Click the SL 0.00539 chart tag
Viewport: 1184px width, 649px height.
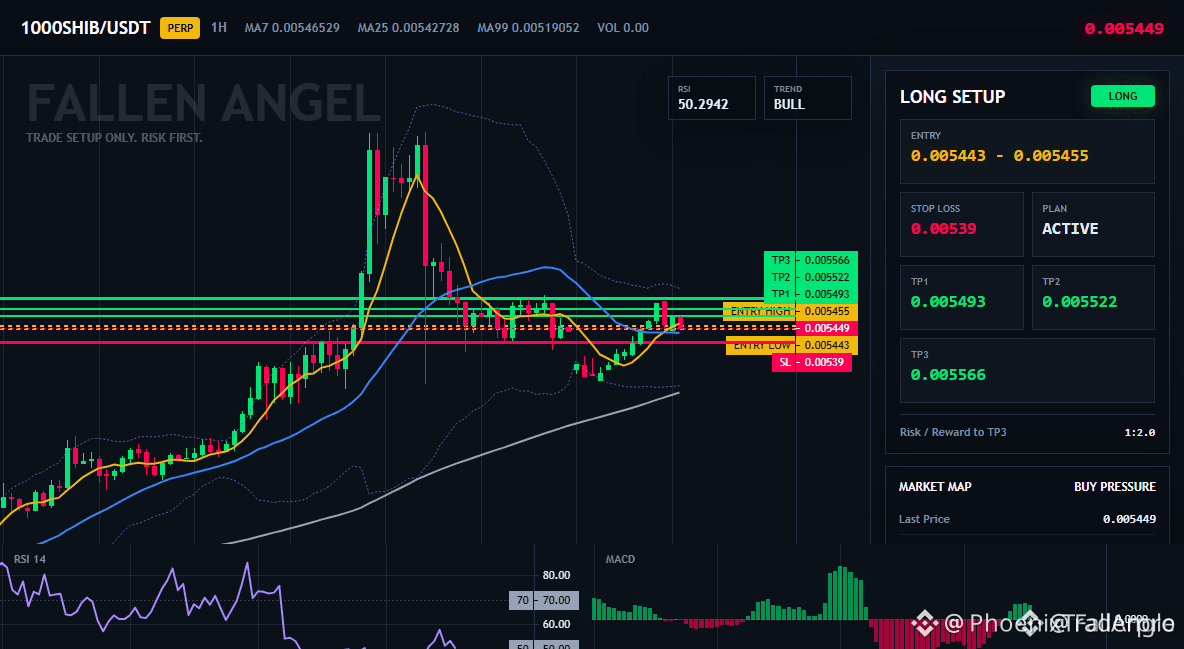(812, 363)
